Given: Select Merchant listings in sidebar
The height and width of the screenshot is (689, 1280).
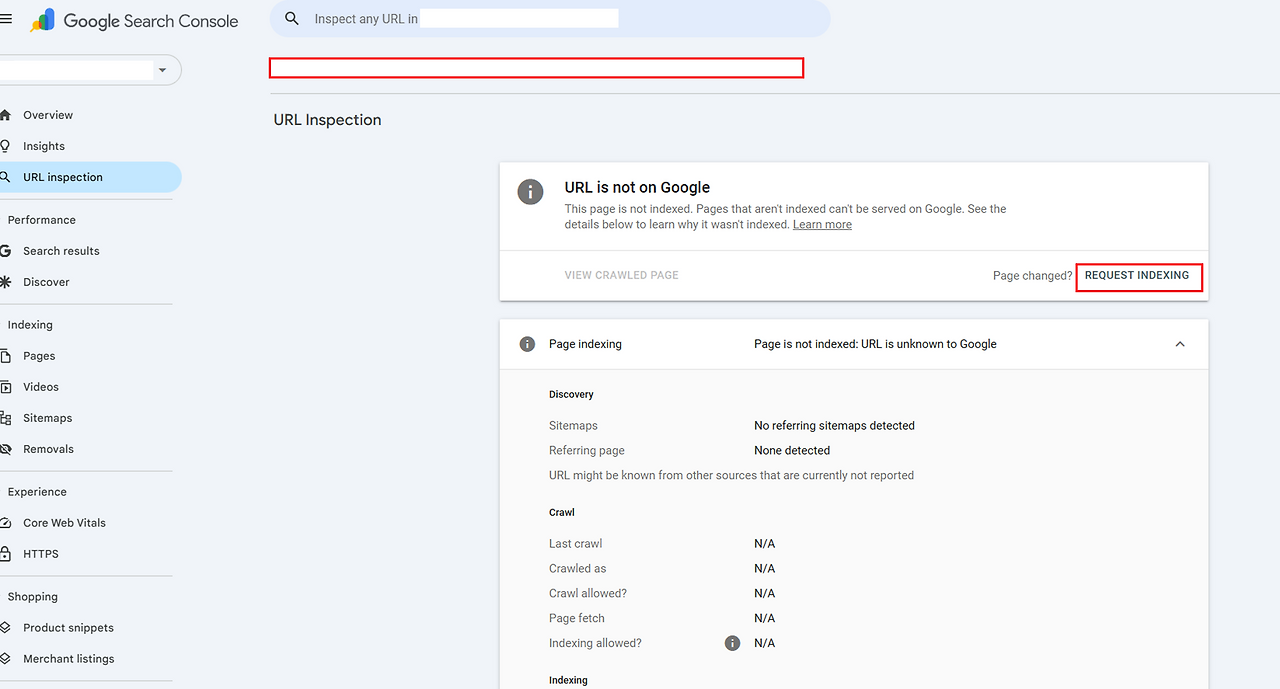Looking at the screenshot, I should pos(68,659).
